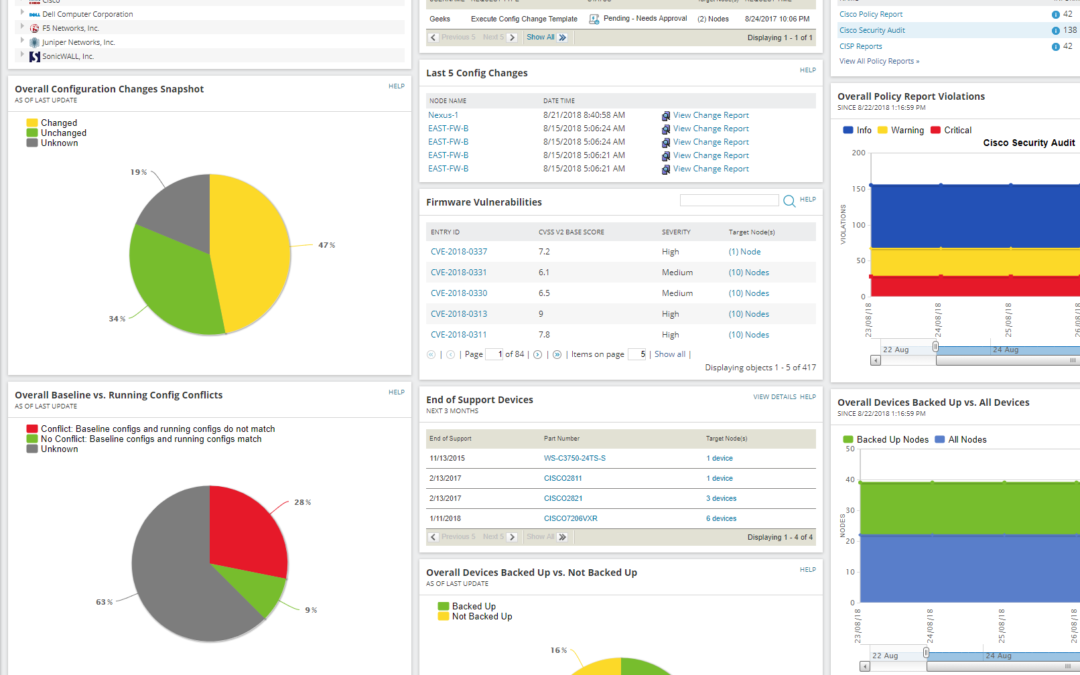Click the Backed Up Nodes legend swatch
Image resolution: width=1080 pixels, height=675 pixels.
[x=848, y=439]
